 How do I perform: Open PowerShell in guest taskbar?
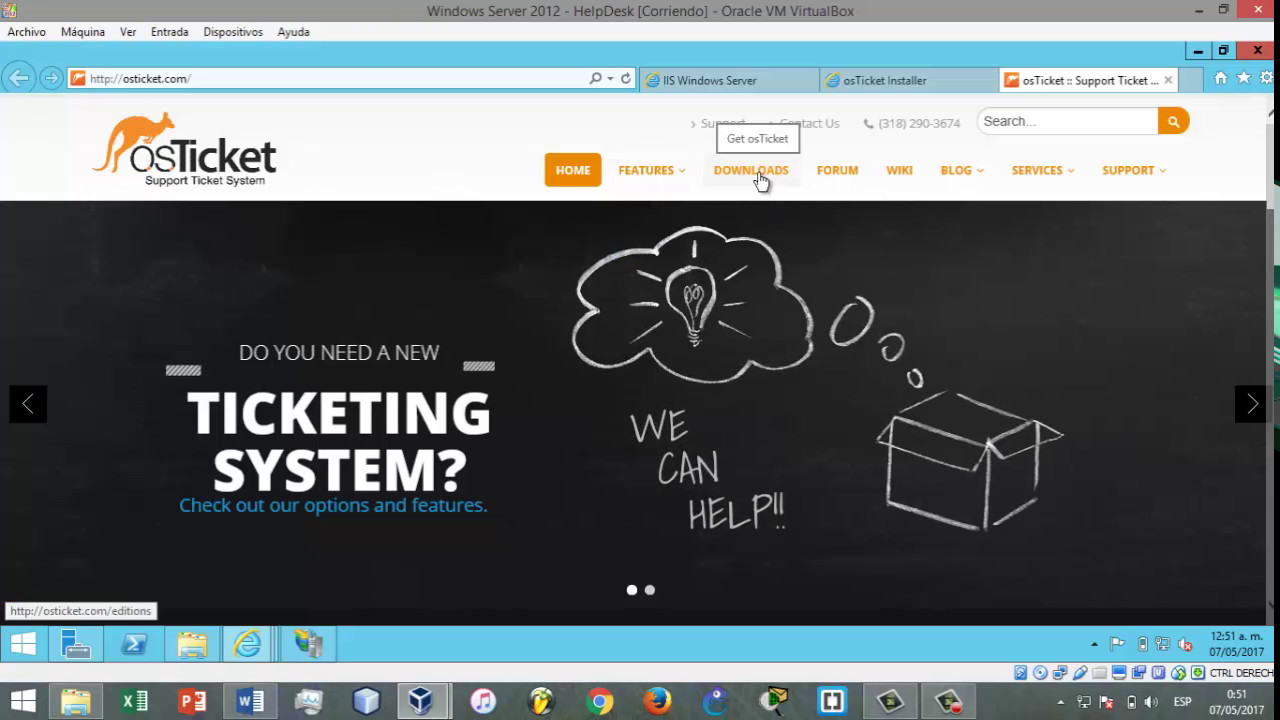click(134, 644)
